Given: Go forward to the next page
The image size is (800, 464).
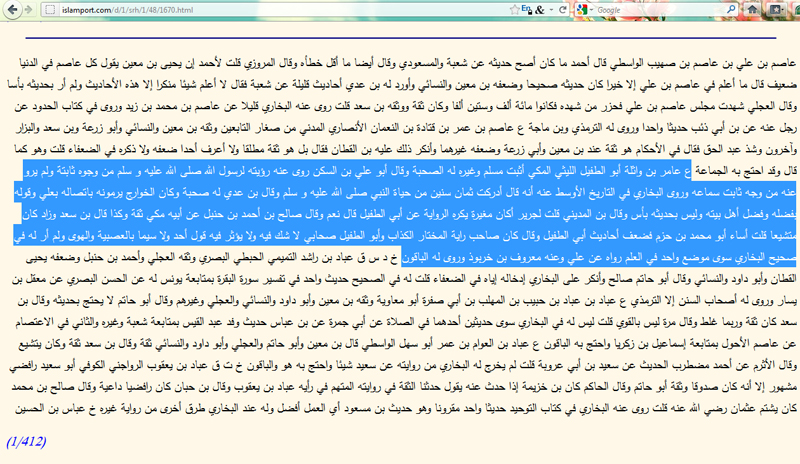Looking at the screenshot, I should tap(29, 10).
